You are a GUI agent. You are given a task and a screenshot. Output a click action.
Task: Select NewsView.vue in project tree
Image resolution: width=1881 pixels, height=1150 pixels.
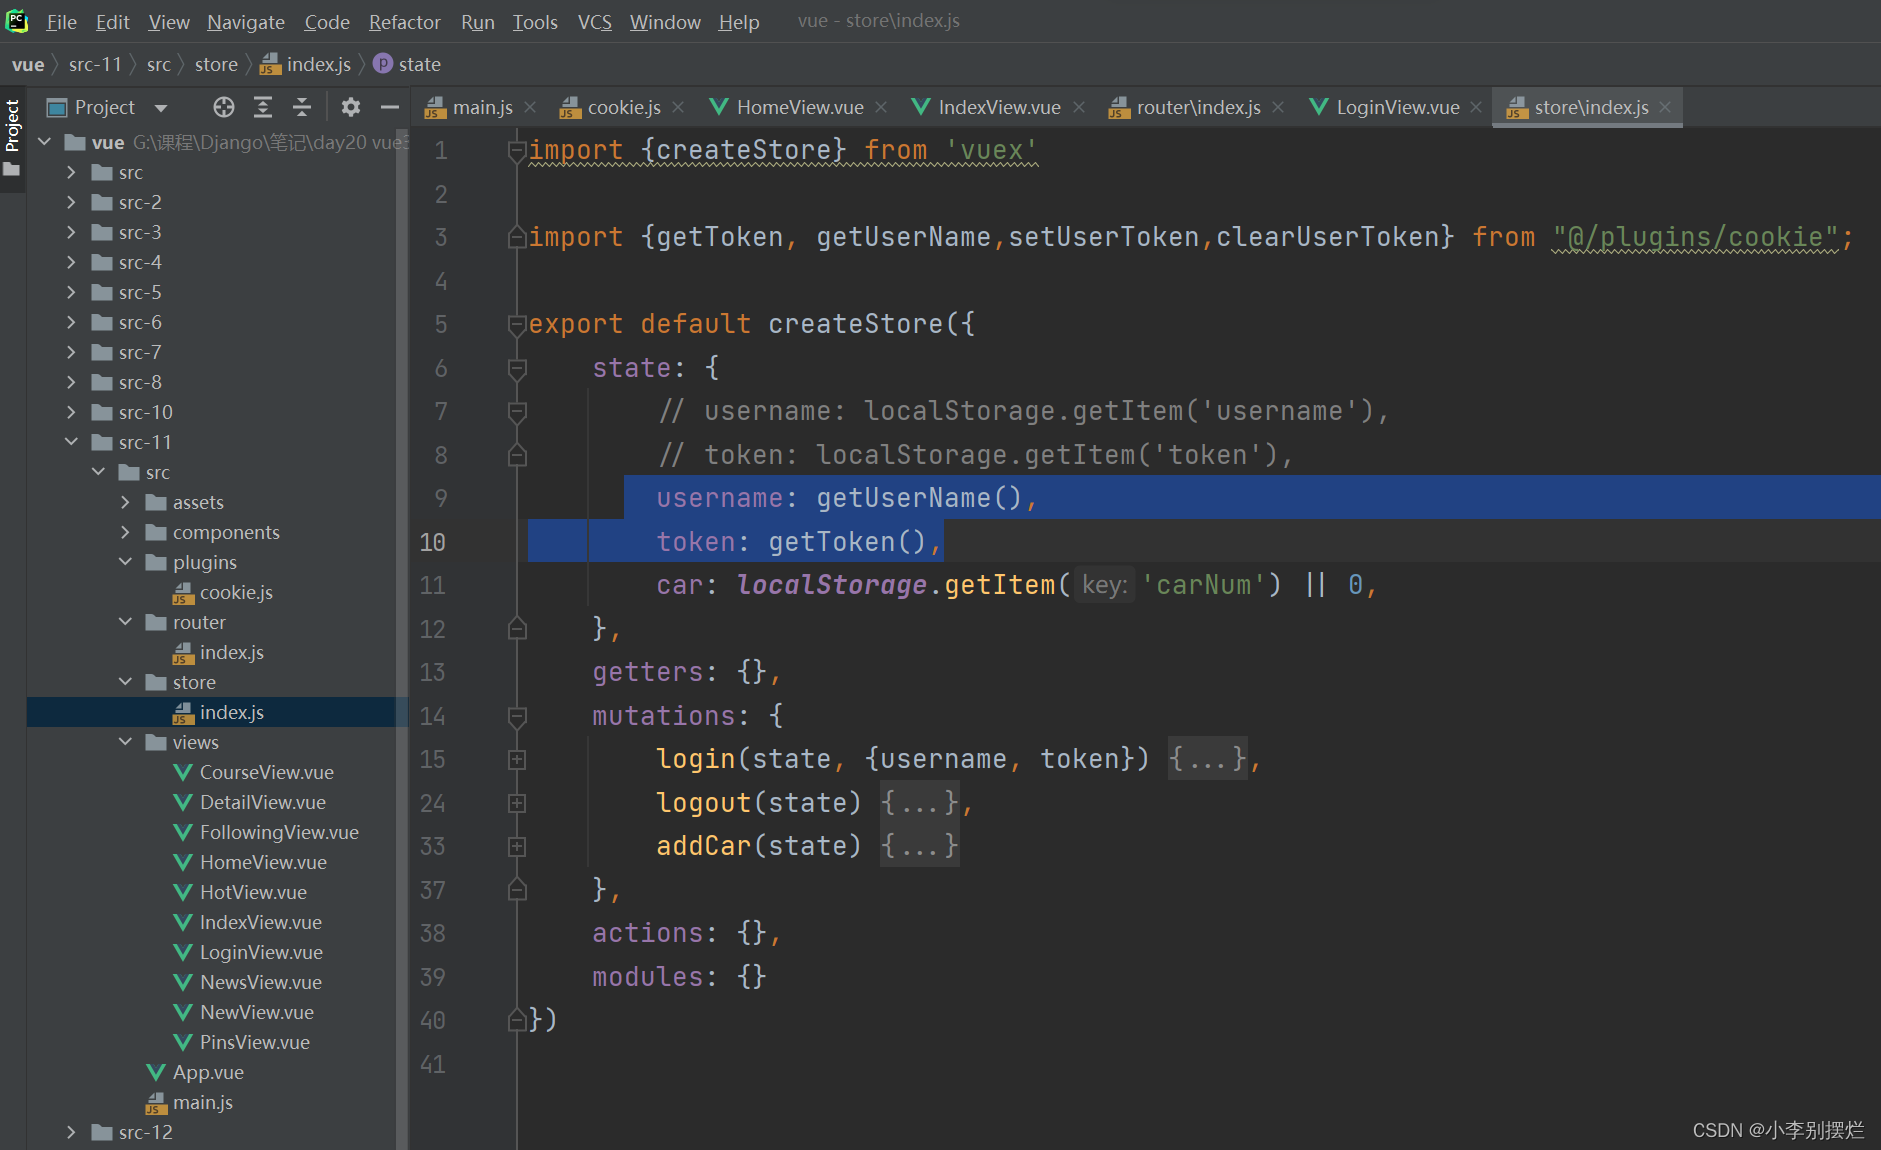pyautogui.click(x=248, y=982)
